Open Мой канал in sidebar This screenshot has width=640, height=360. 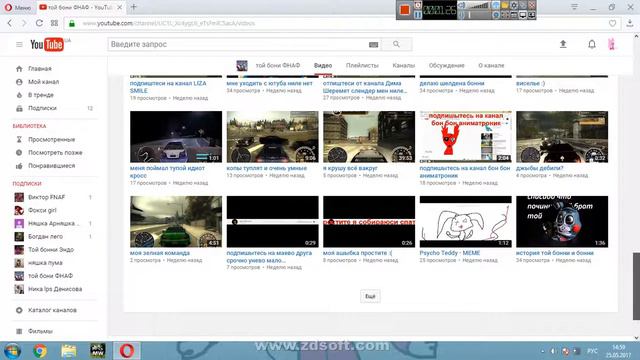tap(43, 82)
